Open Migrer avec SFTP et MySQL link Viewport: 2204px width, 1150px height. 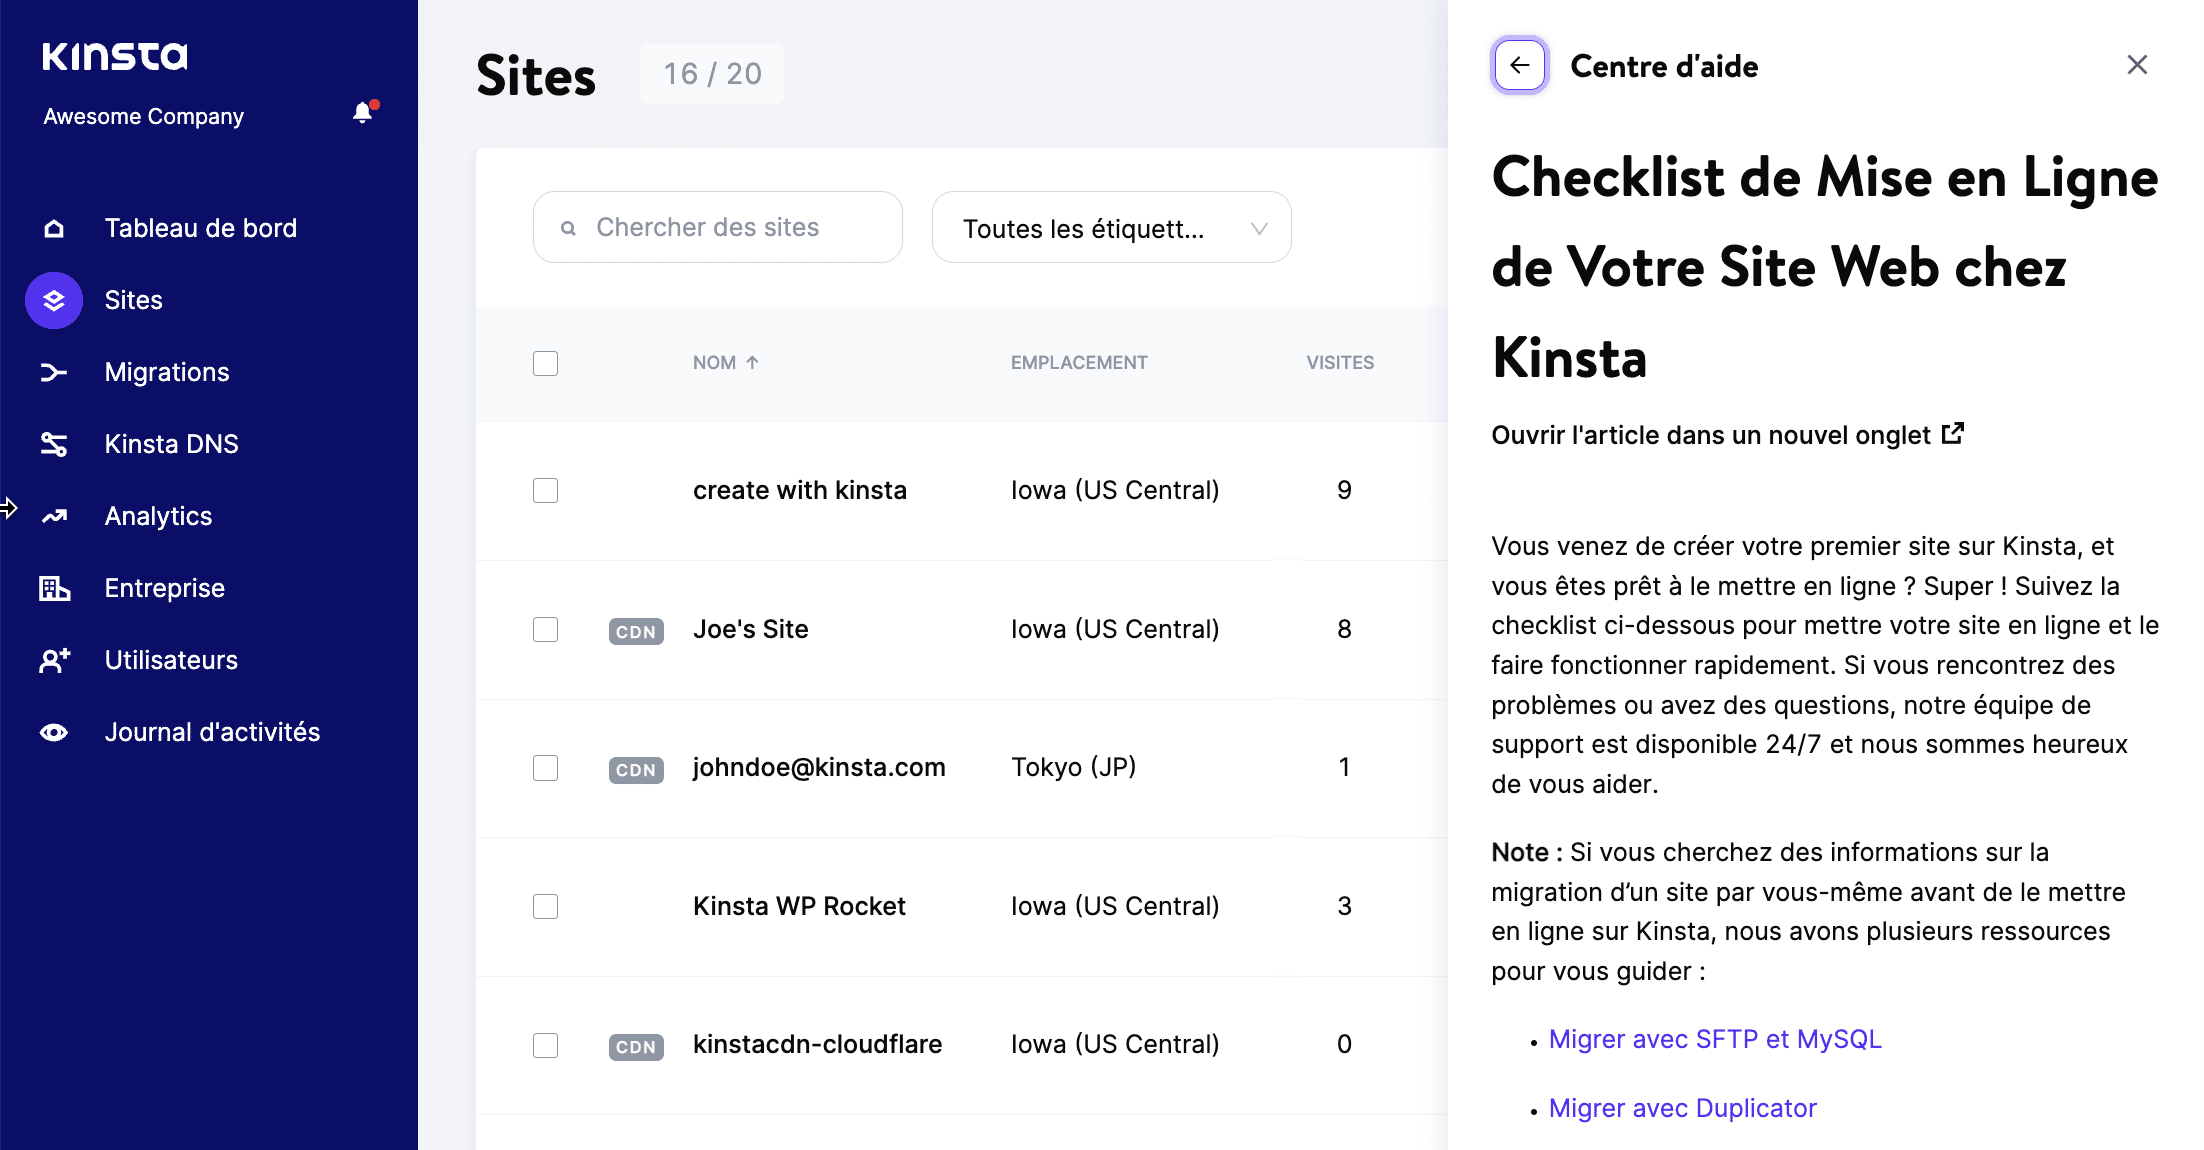click(1715, 1039)
